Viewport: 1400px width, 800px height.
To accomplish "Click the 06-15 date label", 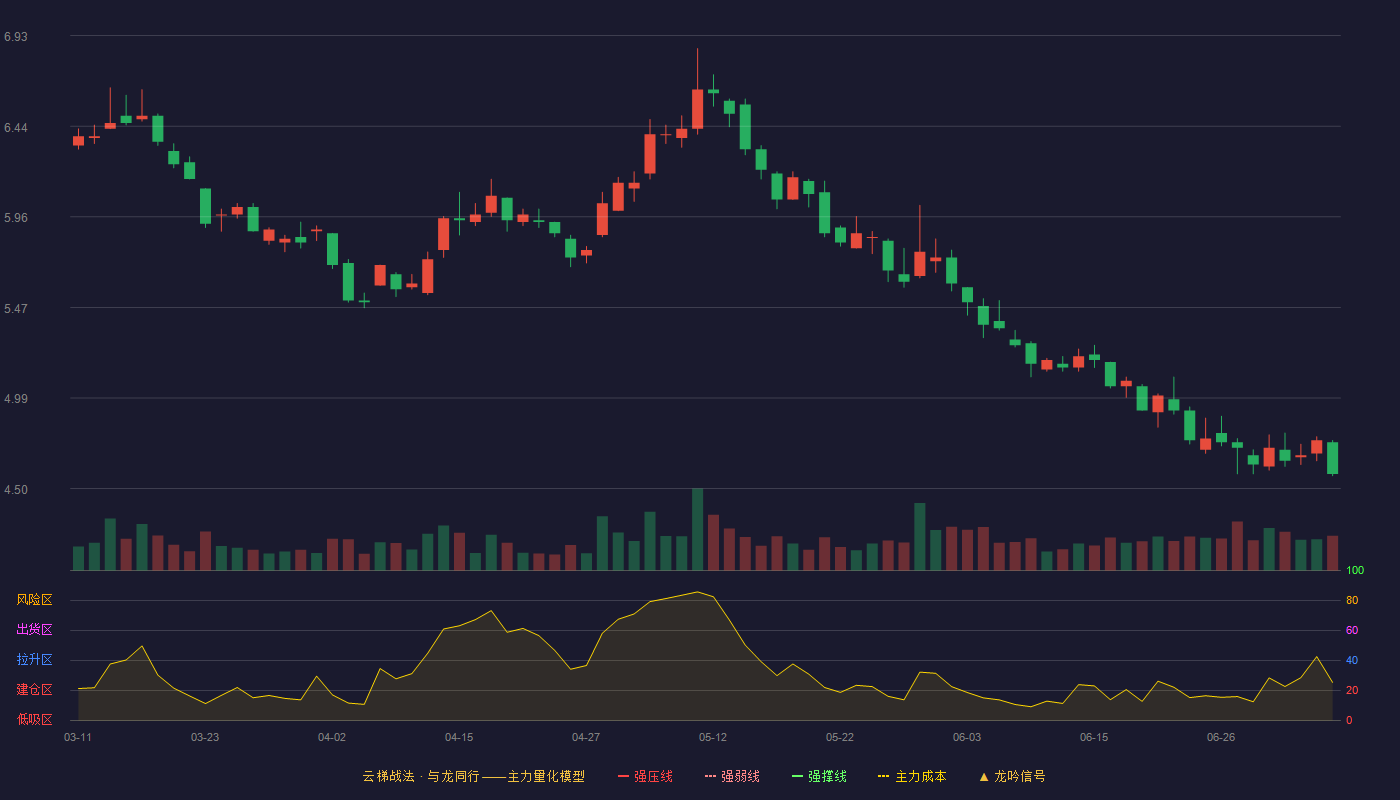I will pos(1094,737).
